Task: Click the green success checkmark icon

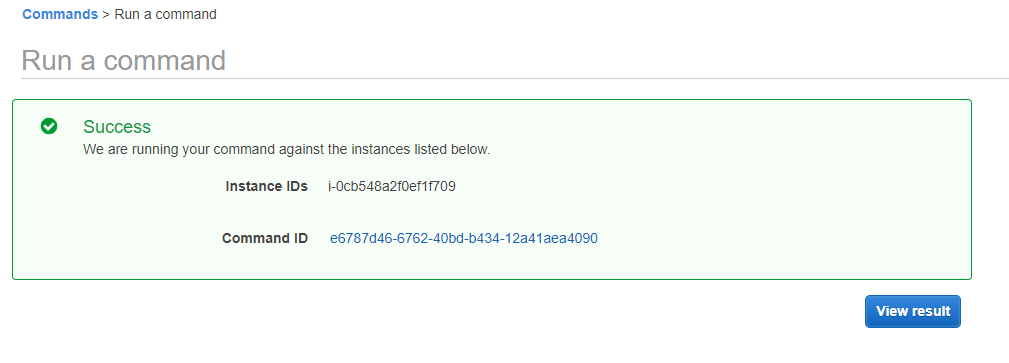Action: [x=49, y=126]
